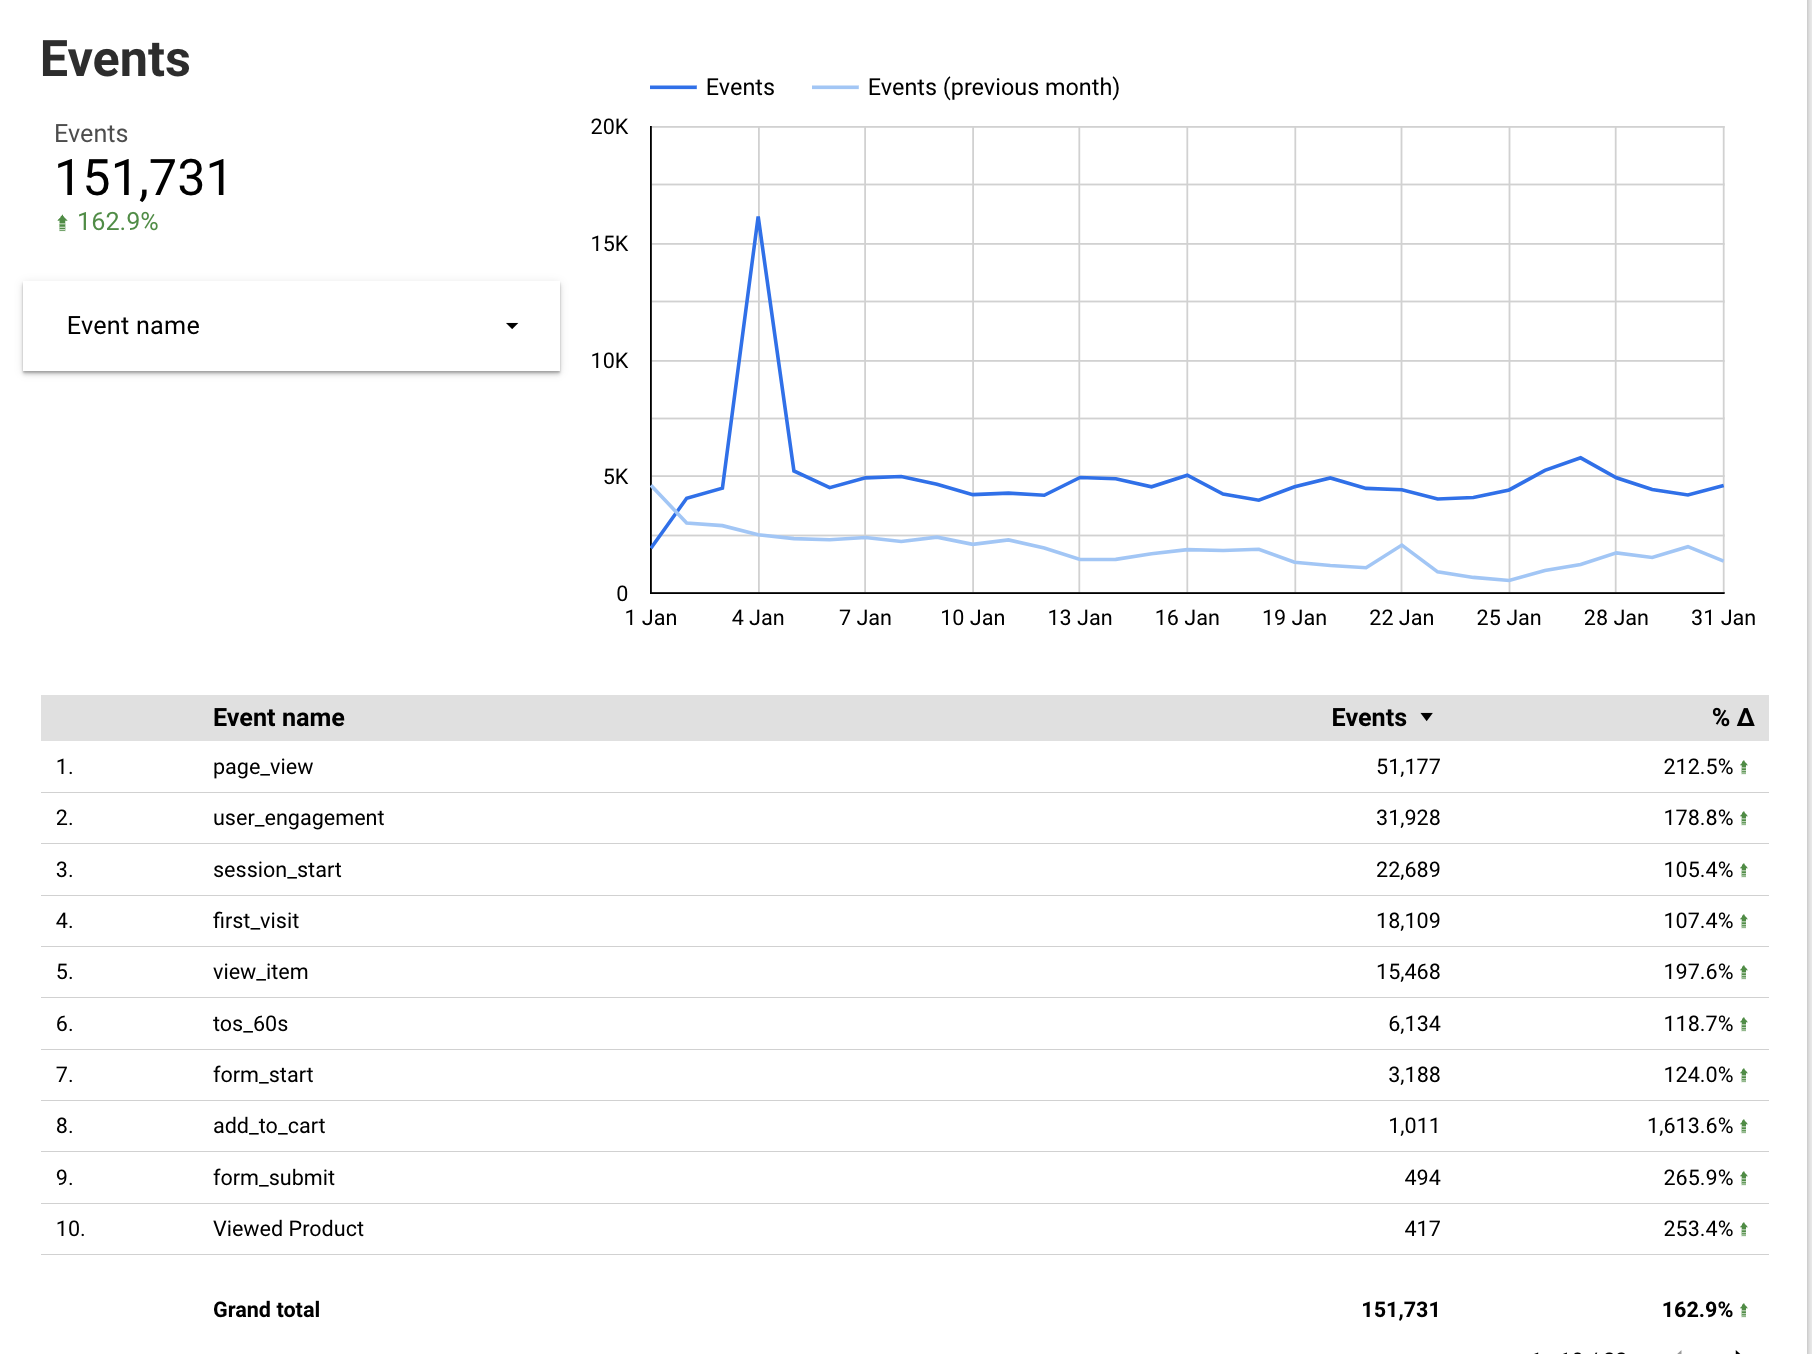The height and width of the screenshot is (1354, 1812).
Task: Click the Event name column header
Action: 278,717
